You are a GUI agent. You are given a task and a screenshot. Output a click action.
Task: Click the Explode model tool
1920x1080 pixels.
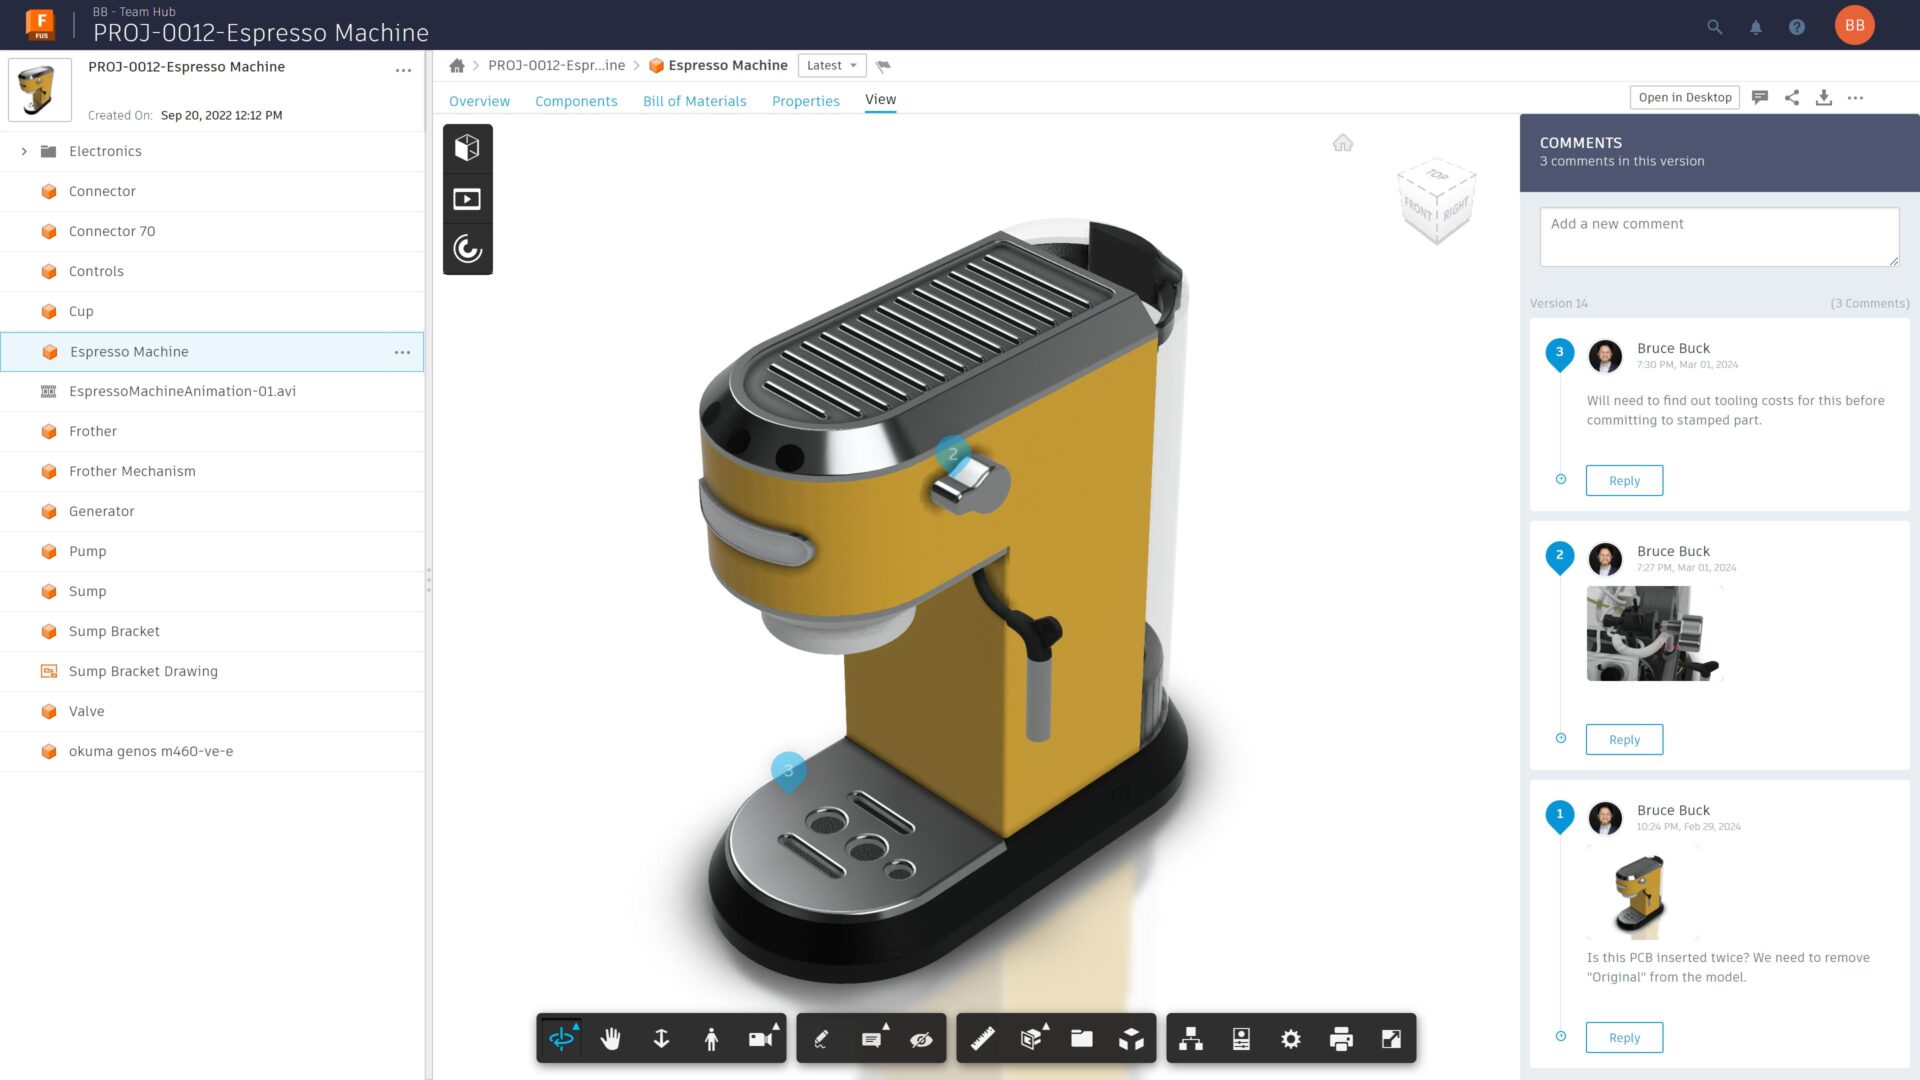(x=1131, y=1039)
